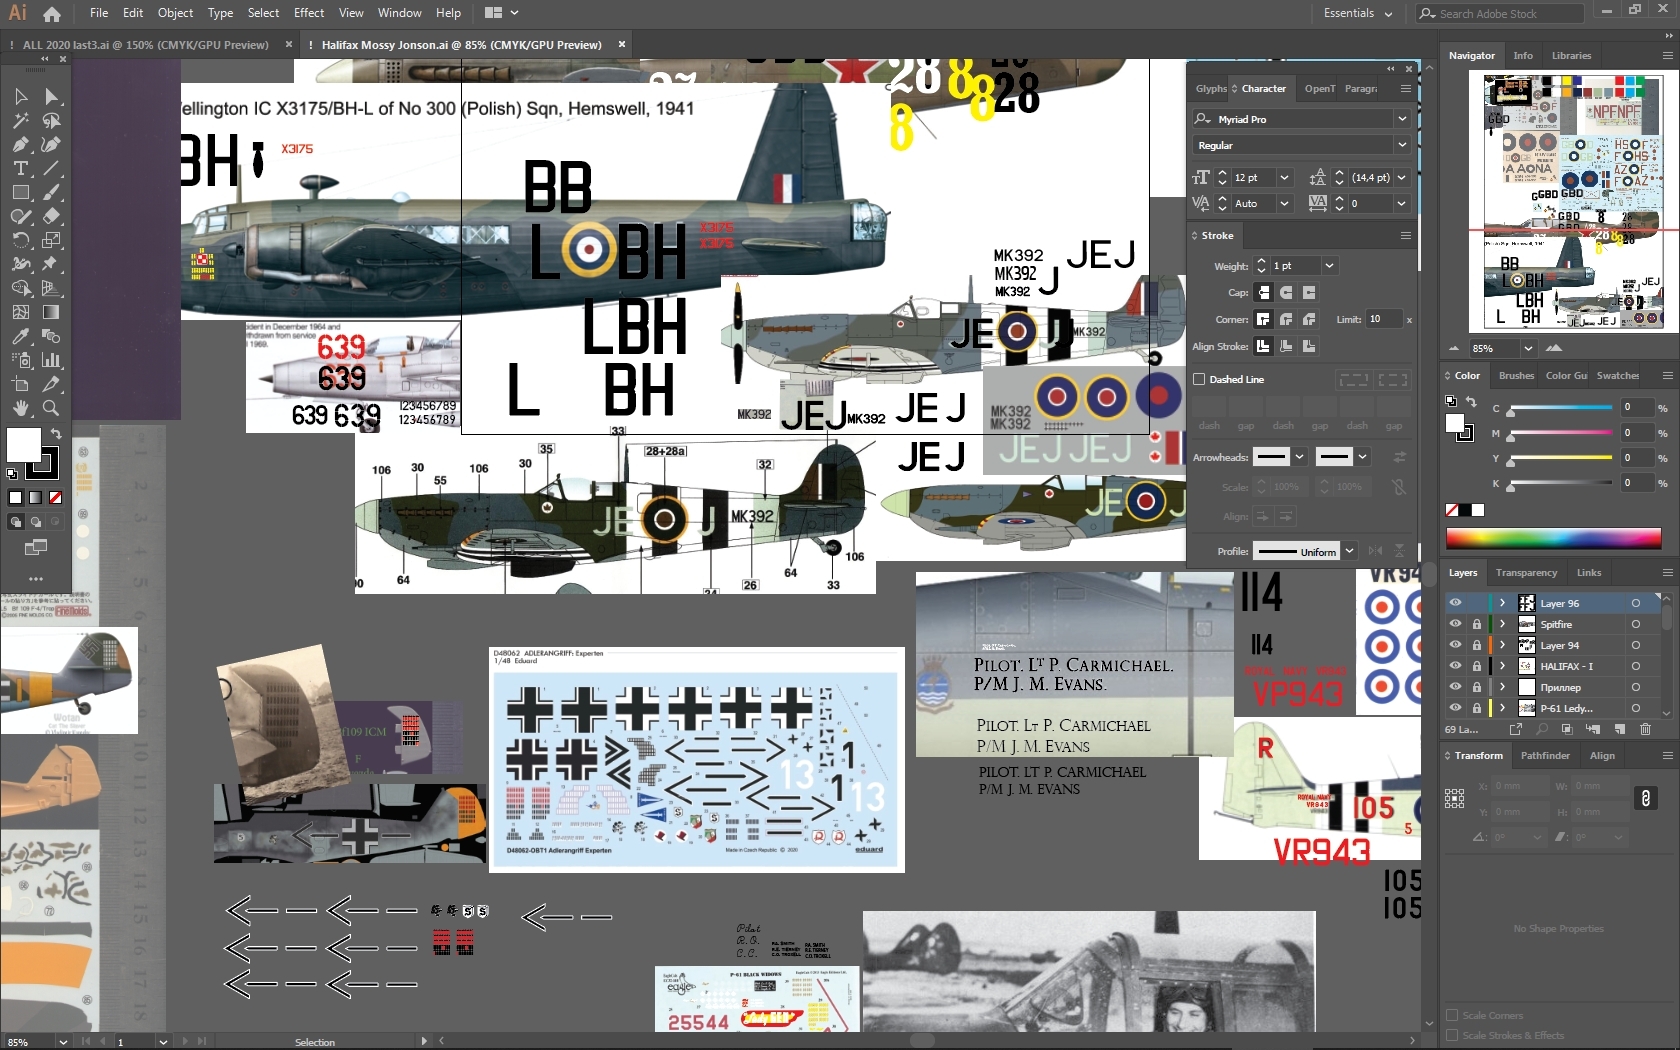1680x1050 pixels.
Task: Toggle constrain width and height proportions link
Action: 1646,798
